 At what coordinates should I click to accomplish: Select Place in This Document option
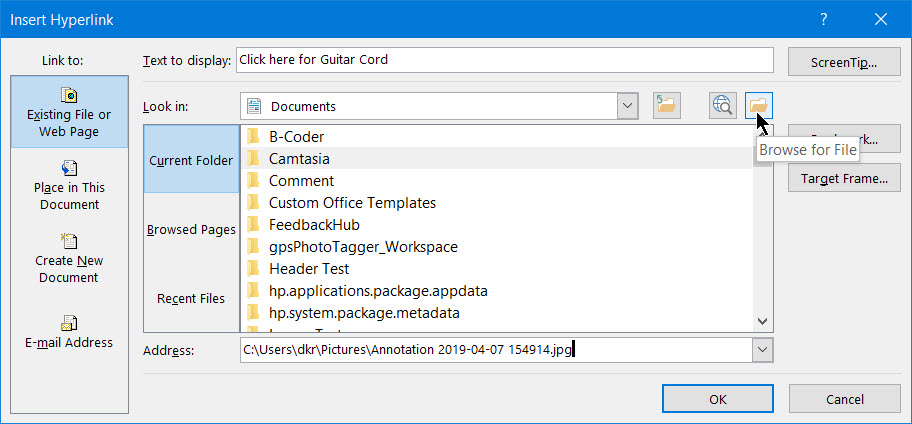pyautogui.click(x=69, y=185)
